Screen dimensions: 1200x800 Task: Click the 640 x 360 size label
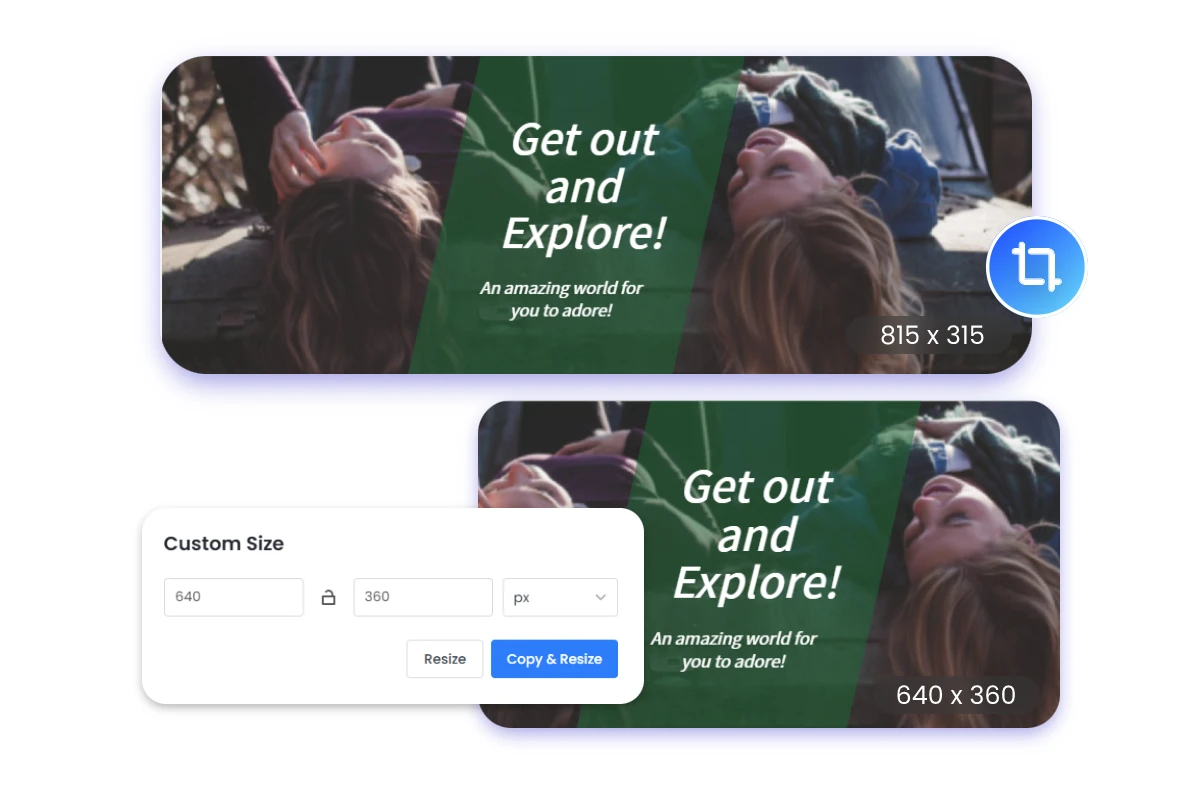955,694
